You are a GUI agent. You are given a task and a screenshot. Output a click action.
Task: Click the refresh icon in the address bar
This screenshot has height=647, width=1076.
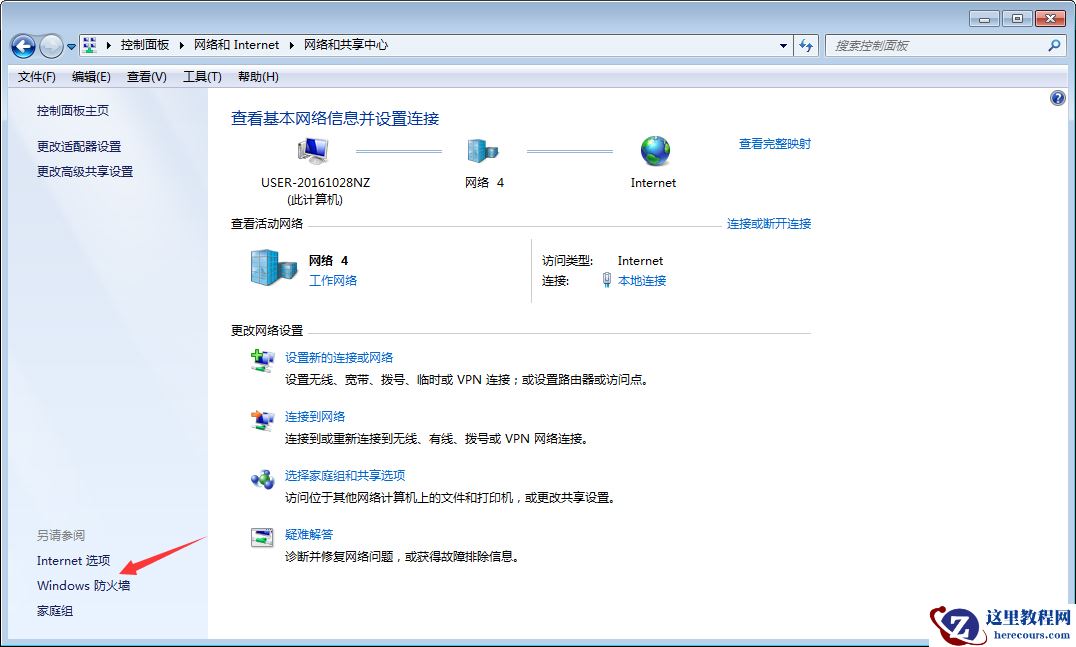pyautogui.click(x=806, y=45)
